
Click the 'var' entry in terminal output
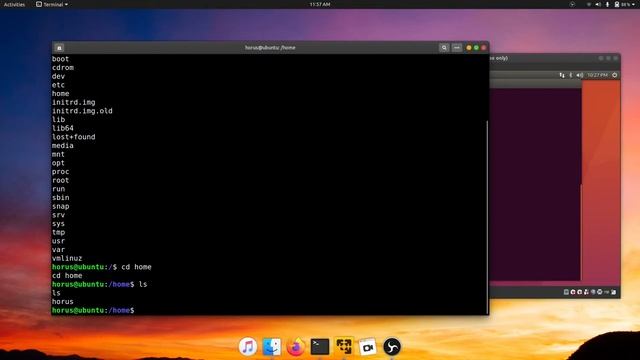point(58,250)
